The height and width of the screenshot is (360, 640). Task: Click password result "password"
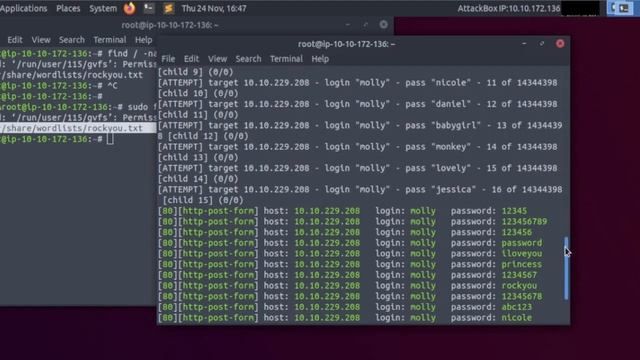click(522, 243)
